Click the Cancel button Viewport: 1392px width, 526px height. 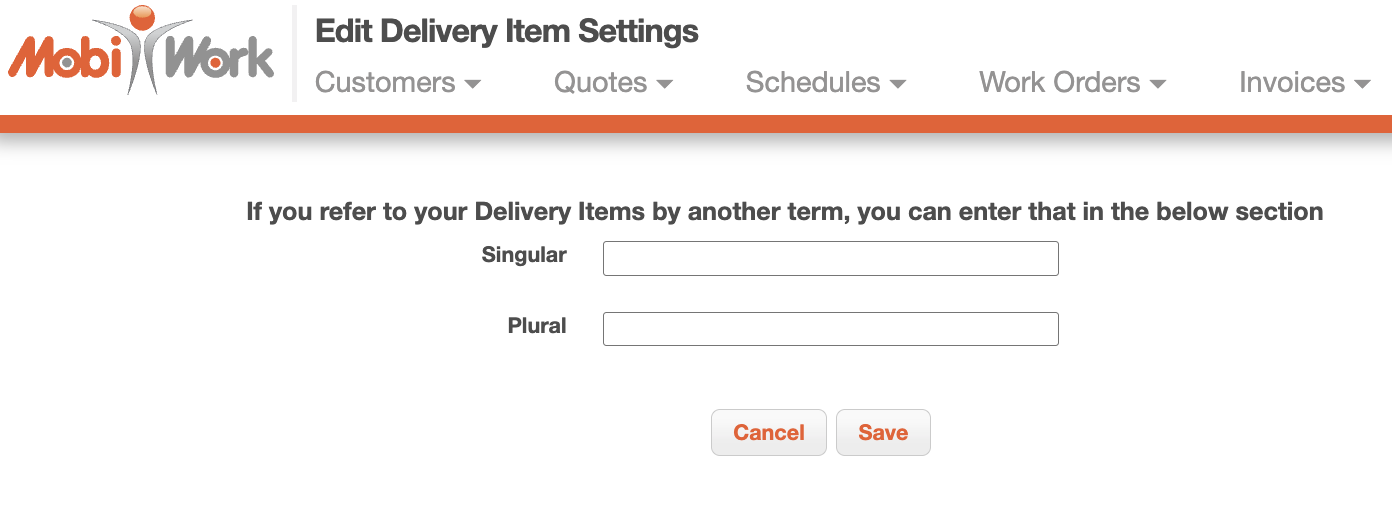(x=769, y=432)
